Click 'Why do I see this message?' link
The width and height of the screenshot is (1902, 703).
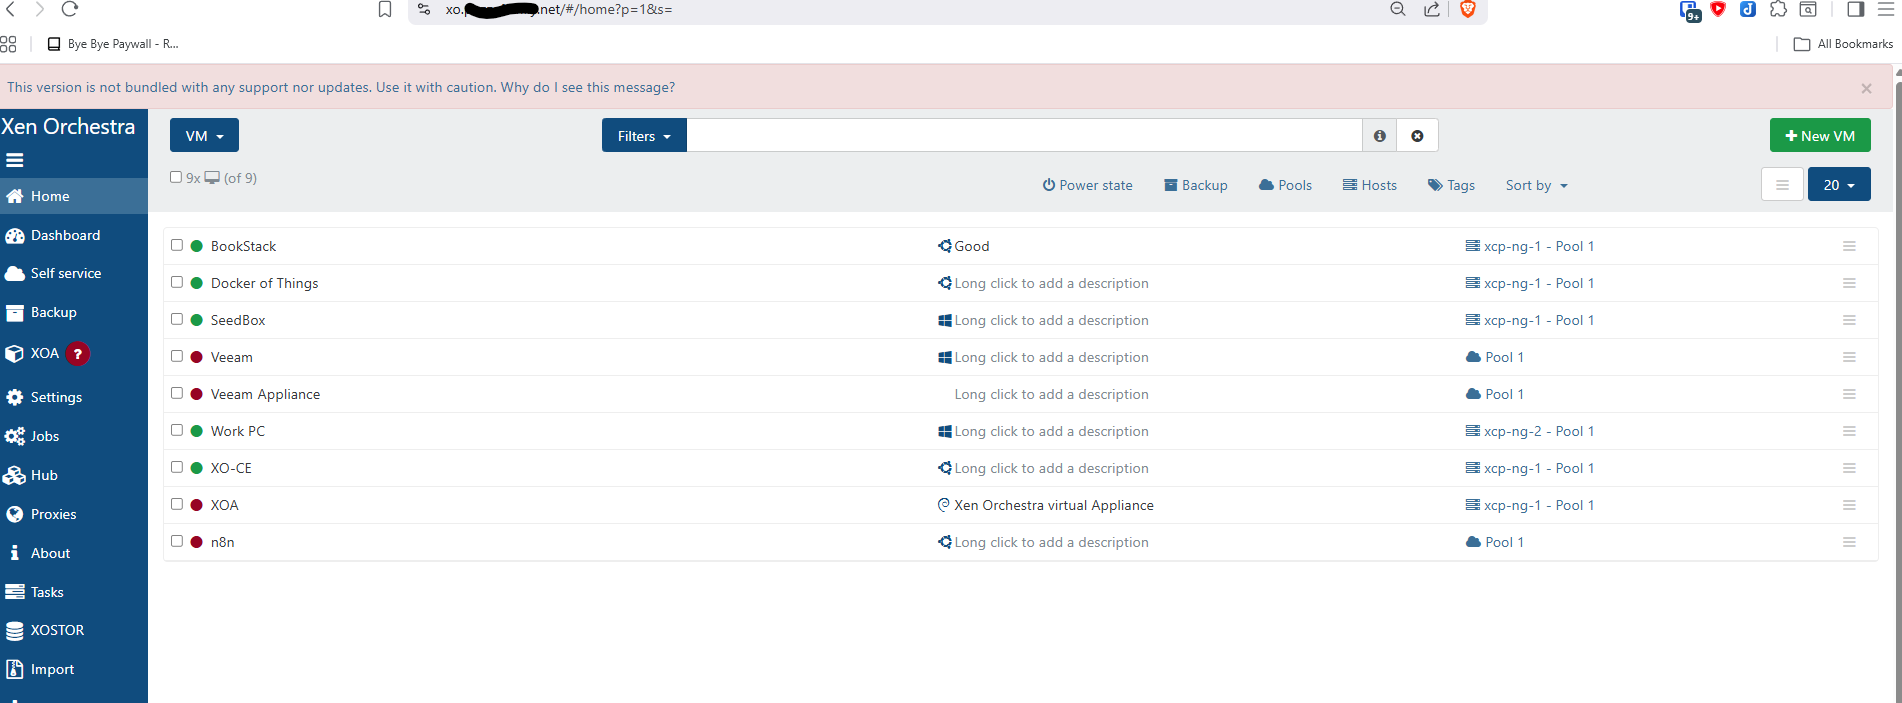coord(588,88)
